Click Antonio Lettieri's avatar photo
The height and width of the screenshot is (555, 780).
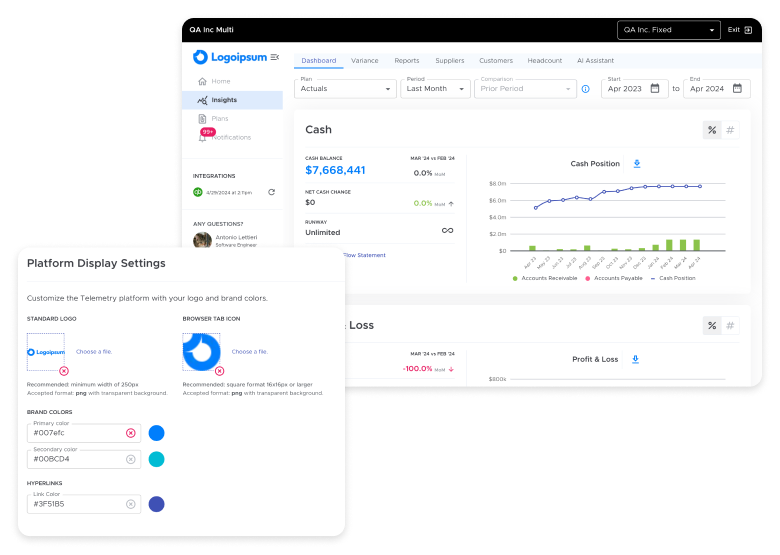pos(202,241)
